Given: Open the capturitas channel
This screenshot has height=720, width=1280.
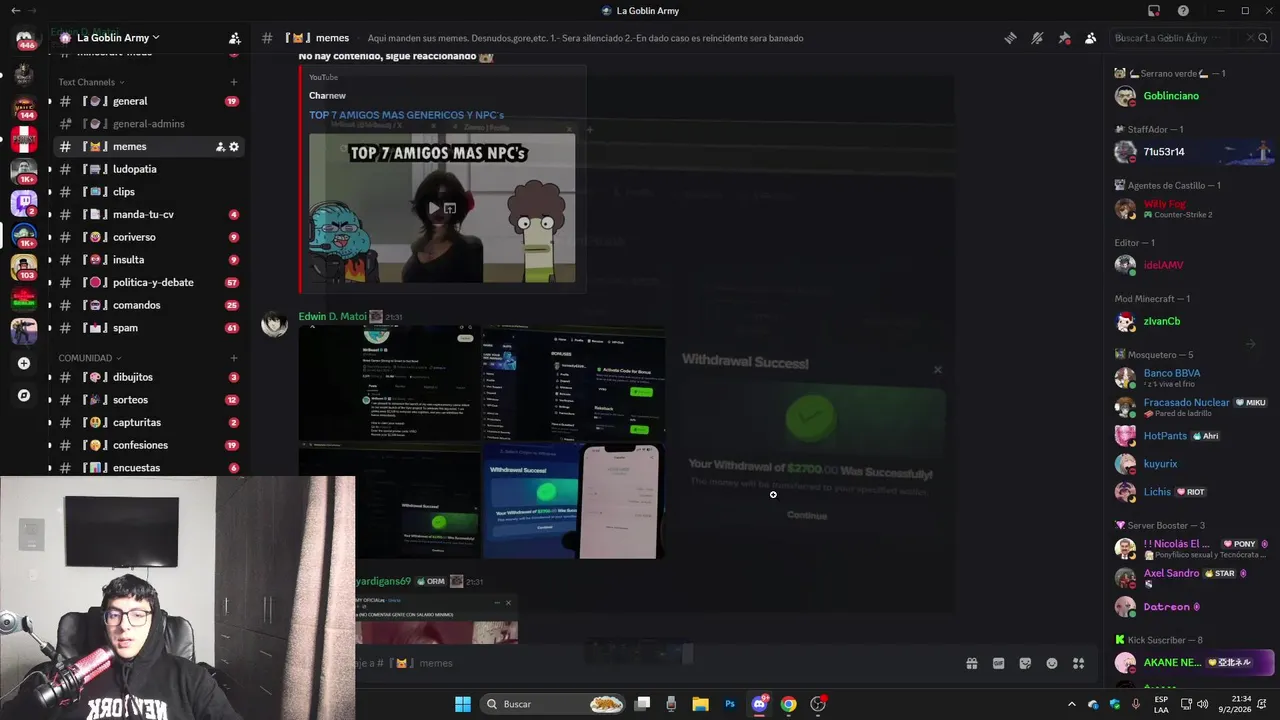Looking at the screenshot, I should 148,422.
